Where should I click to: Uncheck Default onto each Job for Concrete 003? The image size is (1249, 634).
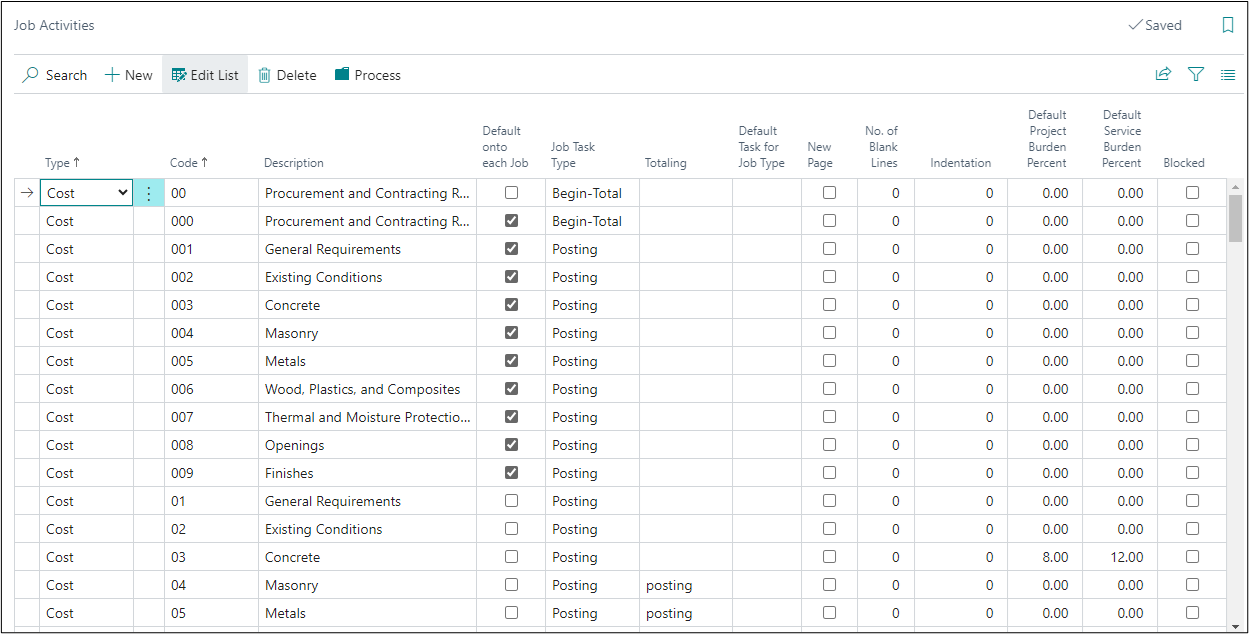(512, 305)
